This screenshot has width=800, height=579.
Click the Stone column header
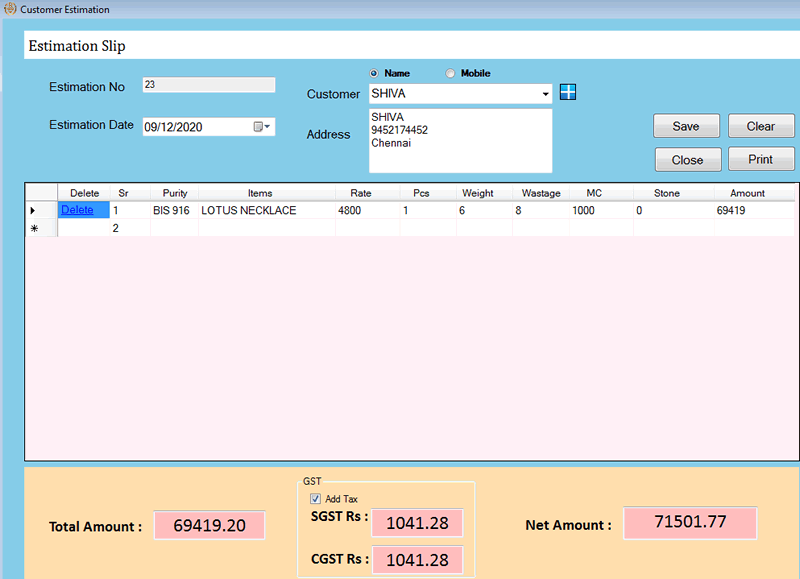tap(673, 193)
